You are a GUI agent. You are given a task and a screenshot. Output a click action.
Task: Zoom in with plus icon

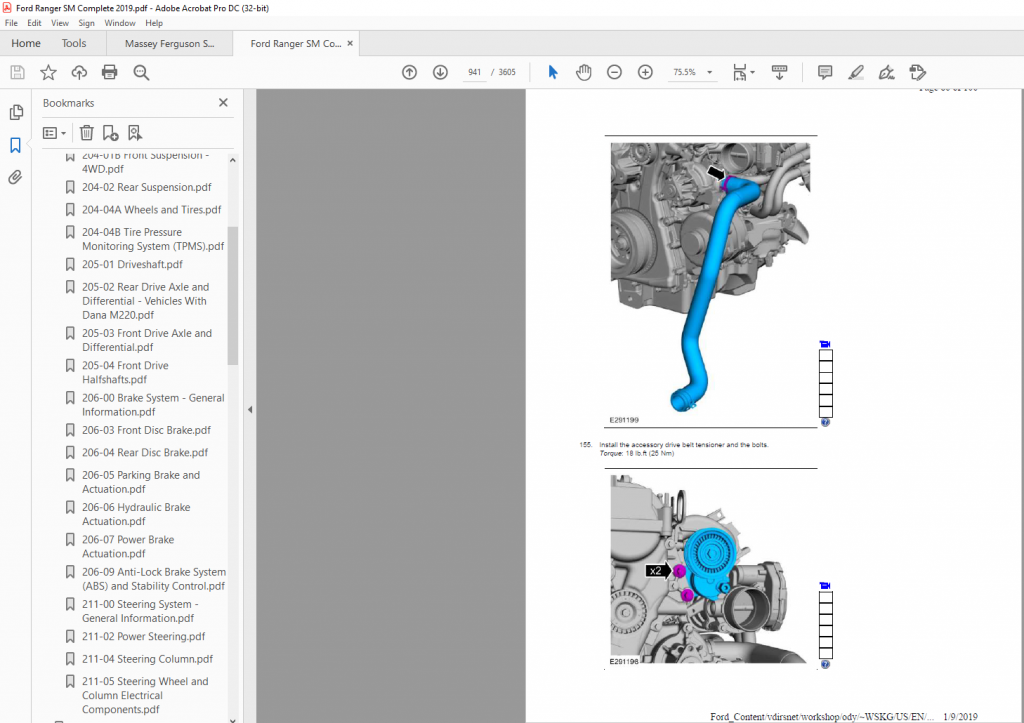tap(645, 72)
